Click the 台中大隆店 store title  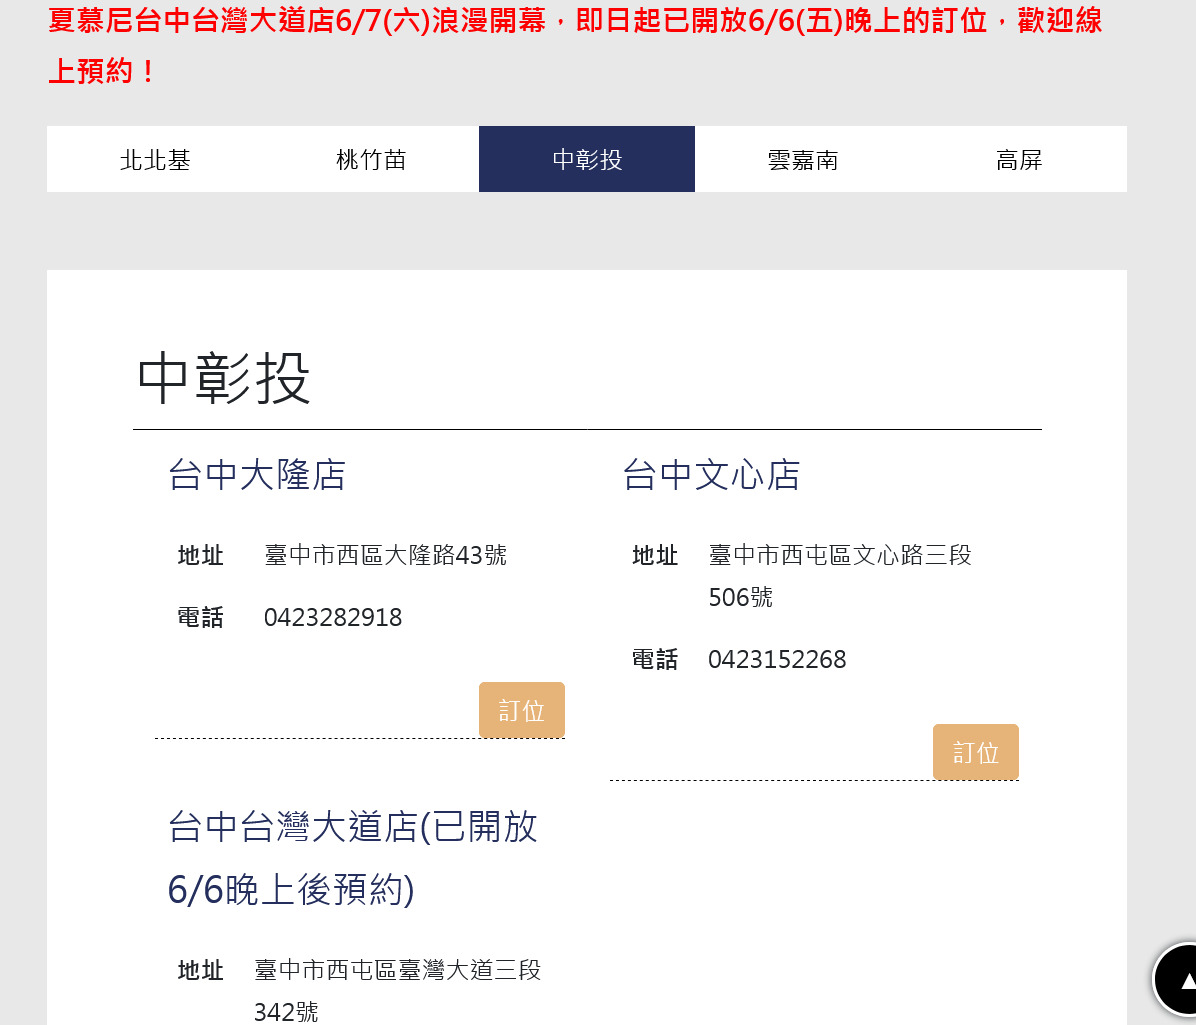coord(257,475)
